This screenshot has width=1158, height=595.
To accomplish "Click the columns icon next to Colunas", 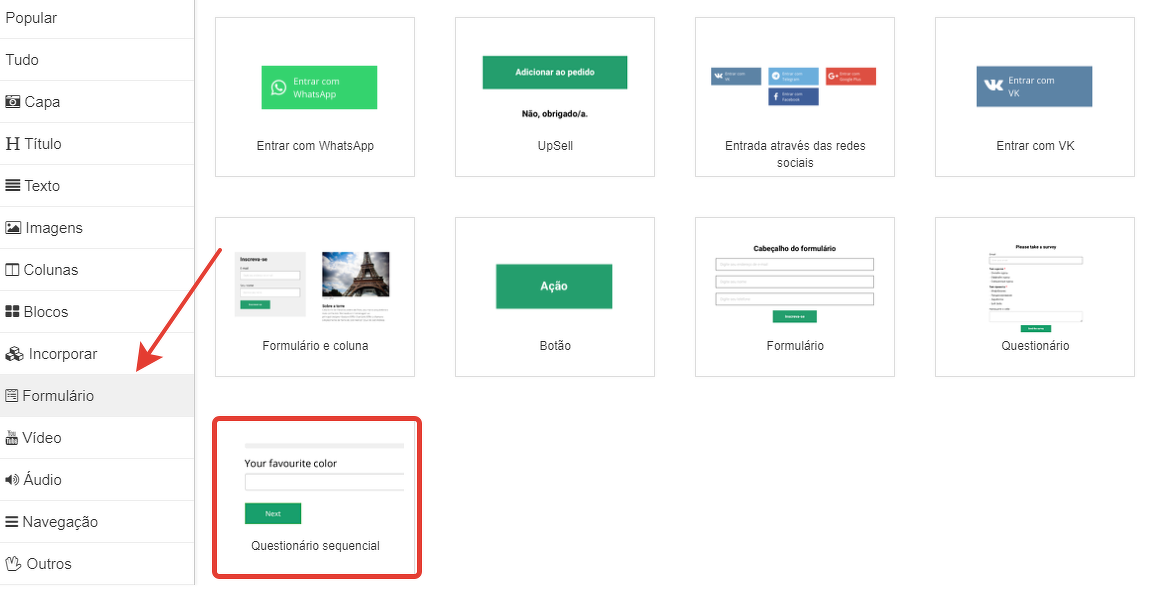I will (13, 270).
